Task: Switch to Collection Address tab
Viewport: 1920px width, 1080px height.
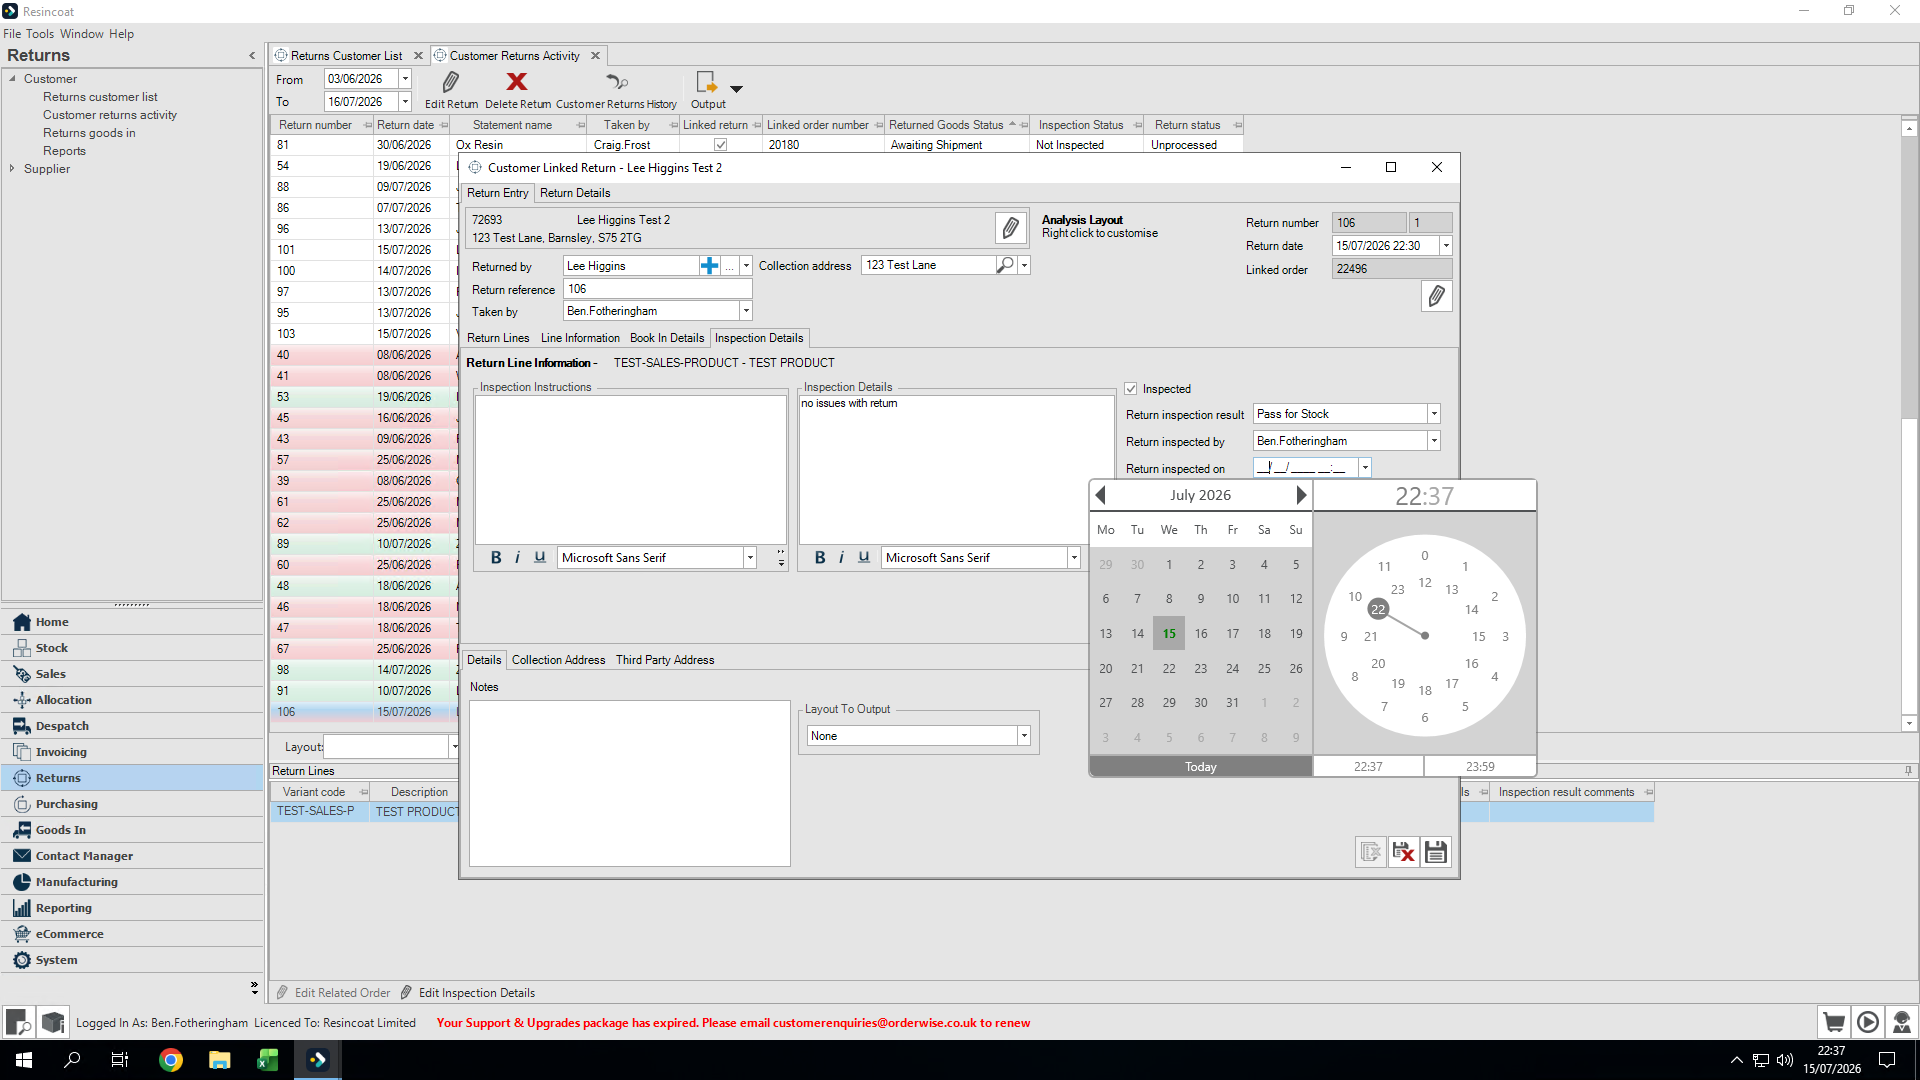Action: (x=558, y=660)
